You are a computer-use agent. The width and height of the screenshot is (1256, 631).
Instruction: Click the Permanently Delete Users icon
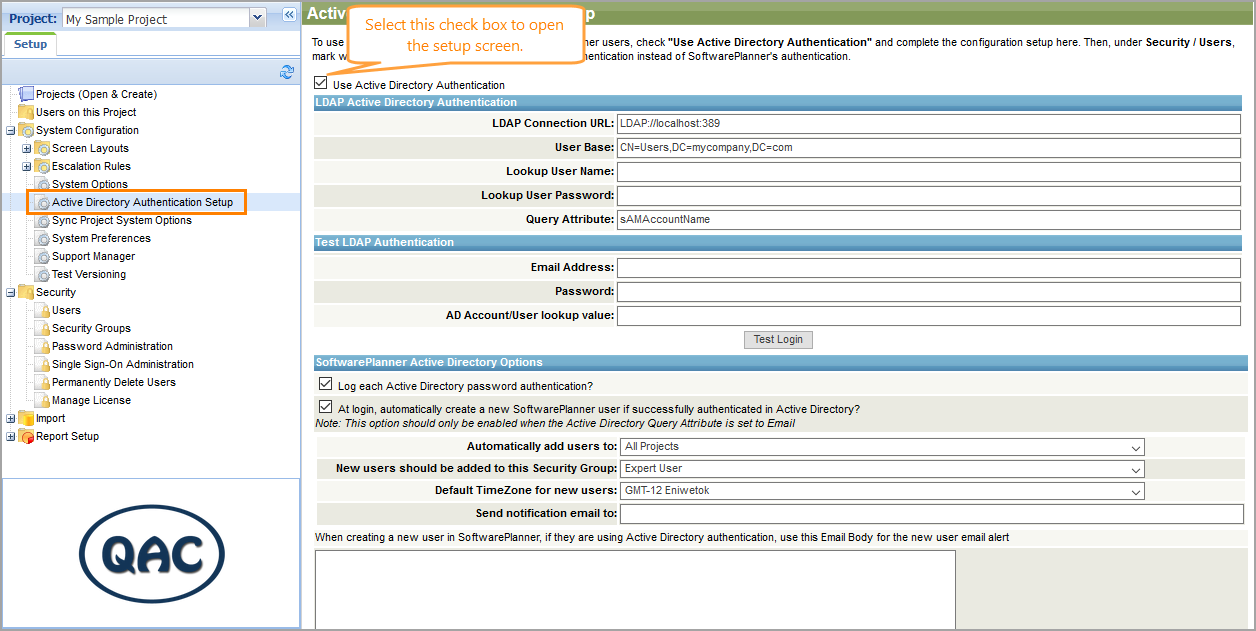(42, 382)
